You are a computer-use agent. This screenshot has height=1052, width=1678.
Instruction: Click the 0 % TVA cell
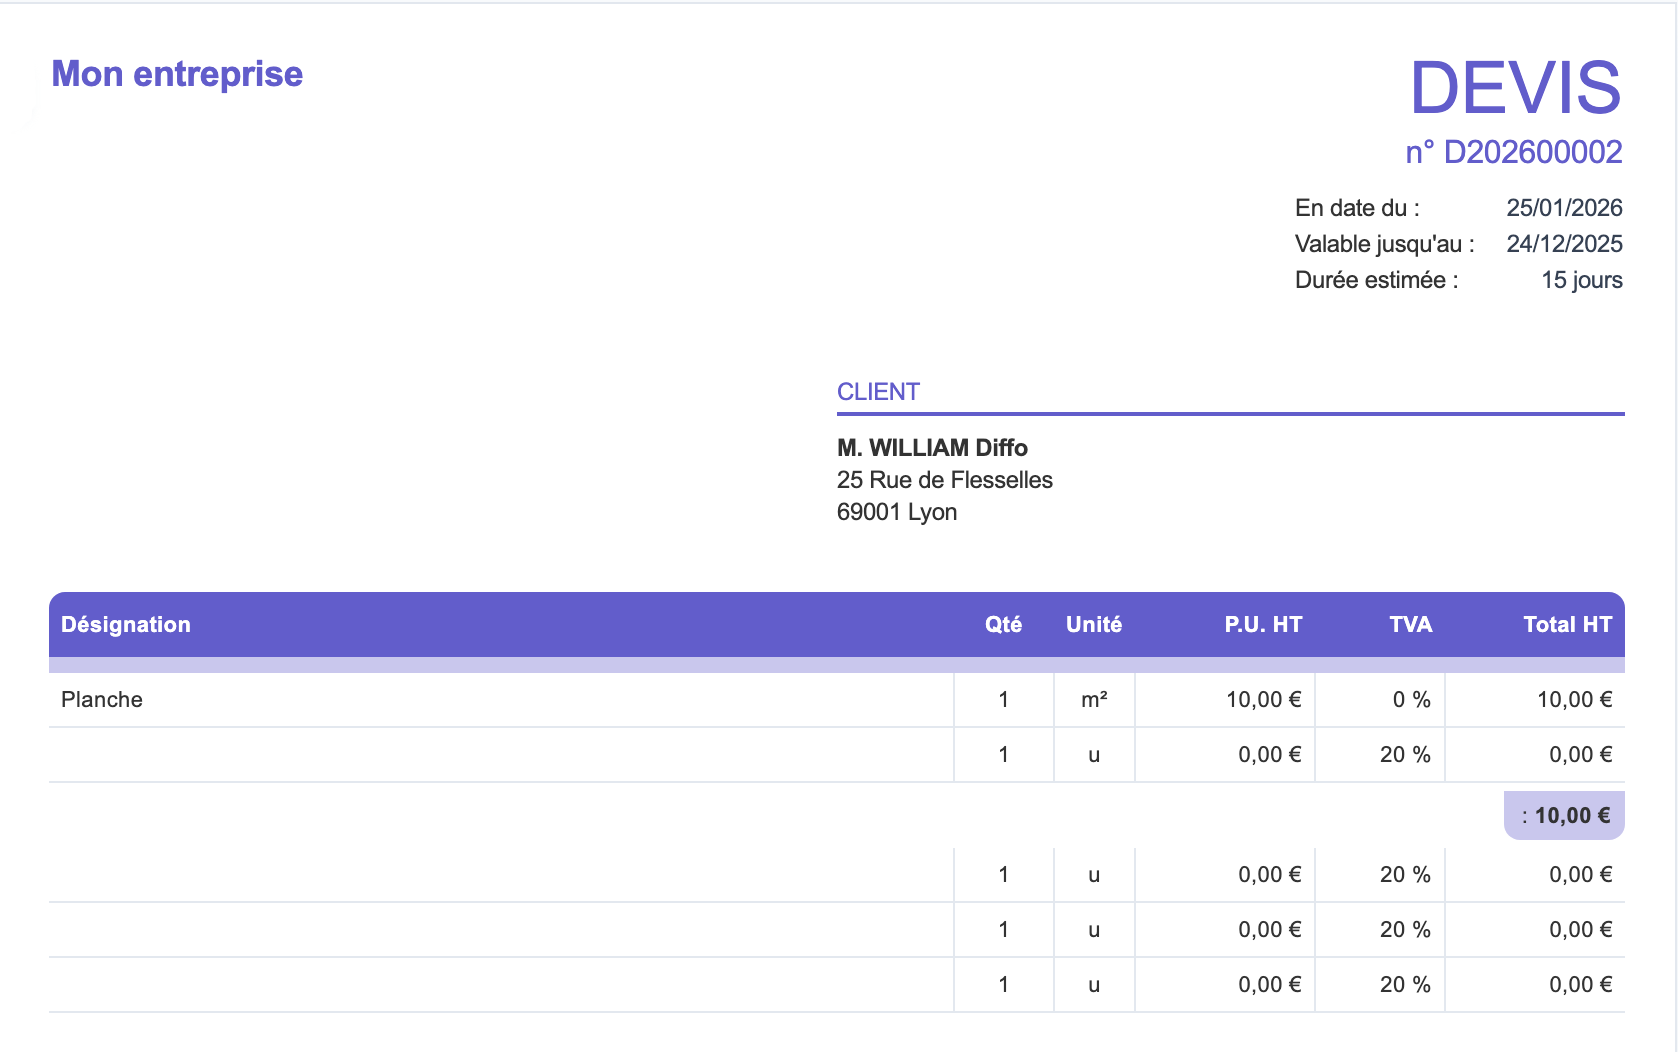1411,700
